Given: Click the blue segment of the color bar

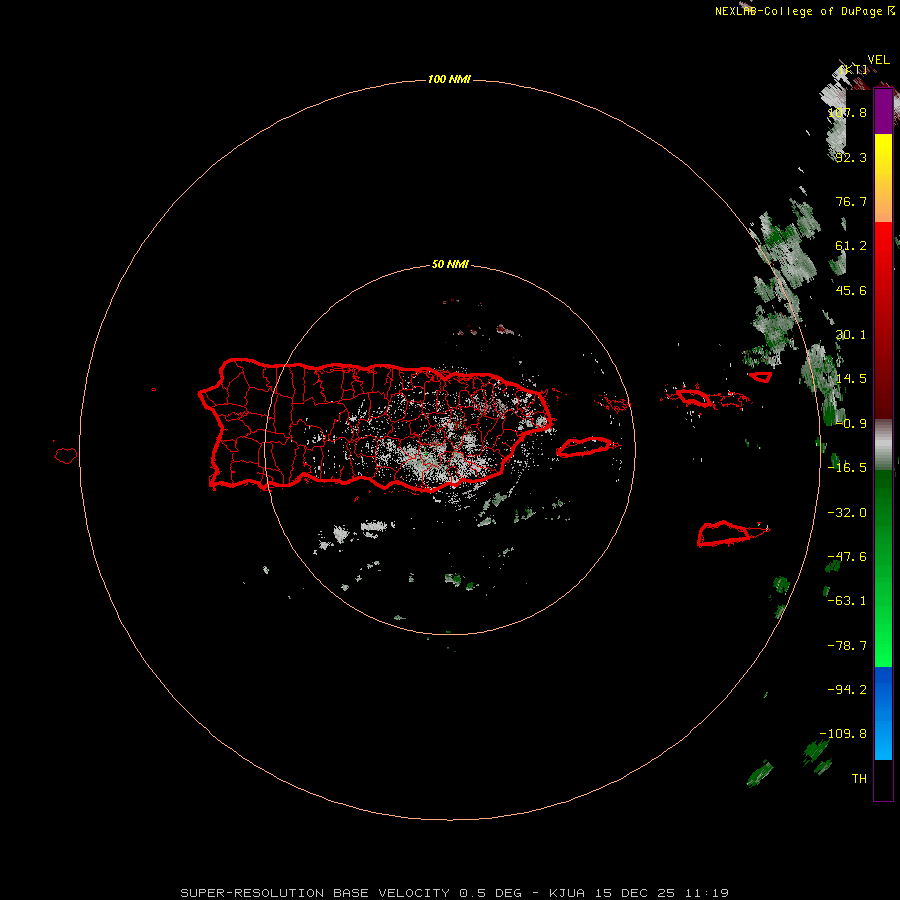Looking at the screenshot, I should (883, 713).
